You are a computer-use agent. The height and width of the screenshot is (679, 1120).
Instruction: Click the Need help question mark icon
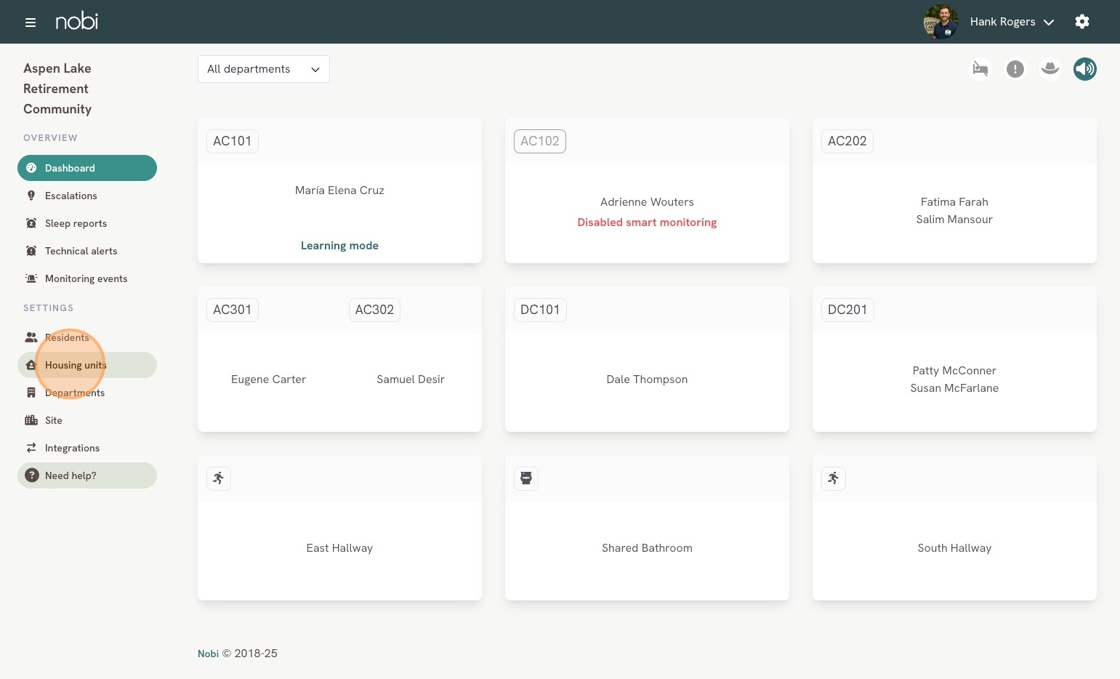[x=32, y=476]
